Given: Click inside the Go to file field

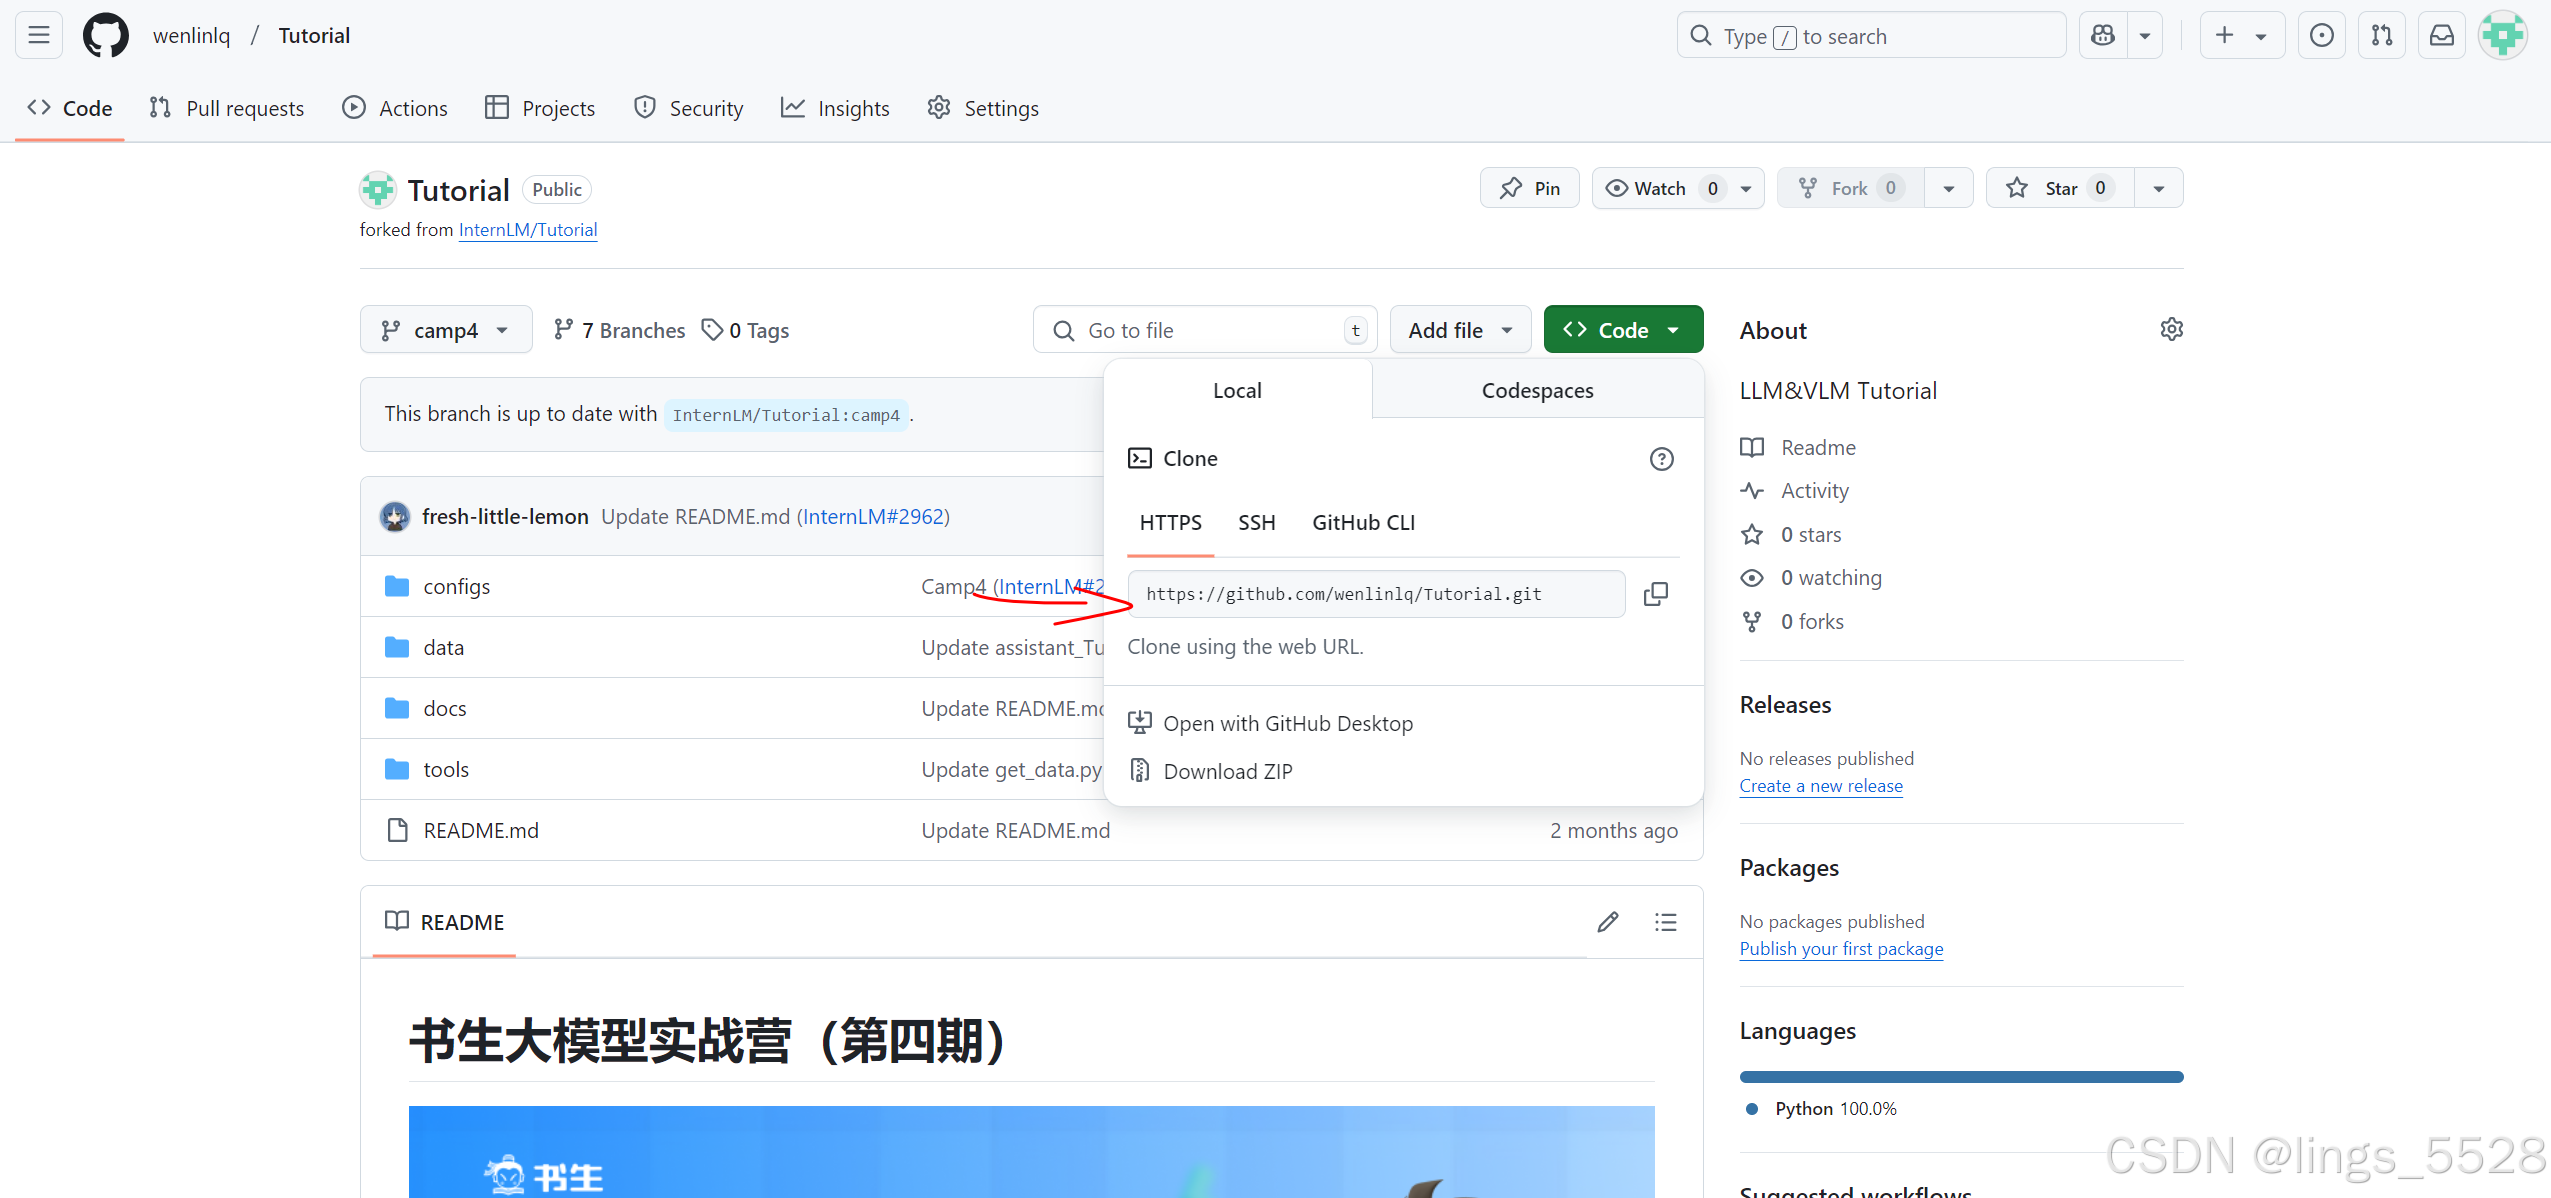Looking at the screenshot, I should point(1200,329).
